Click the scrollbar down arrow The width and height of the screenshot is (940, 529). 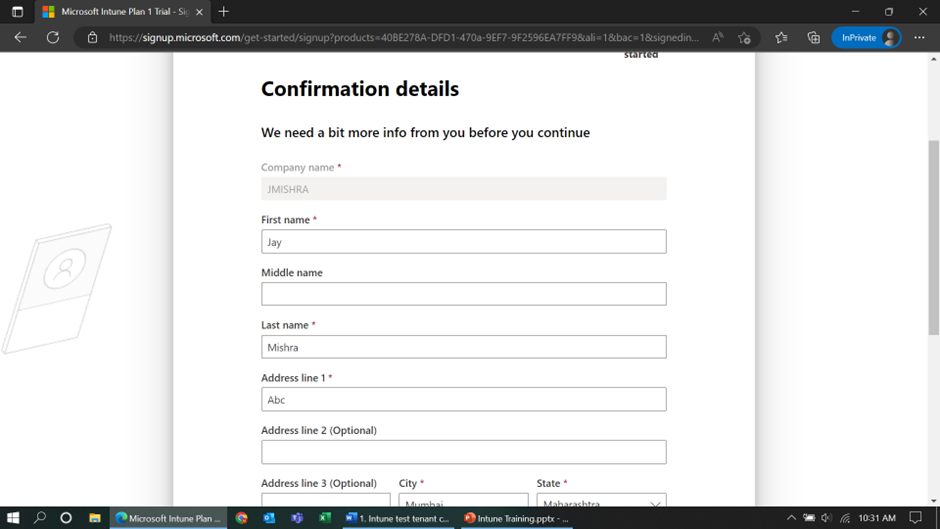(x=933, y=501)
